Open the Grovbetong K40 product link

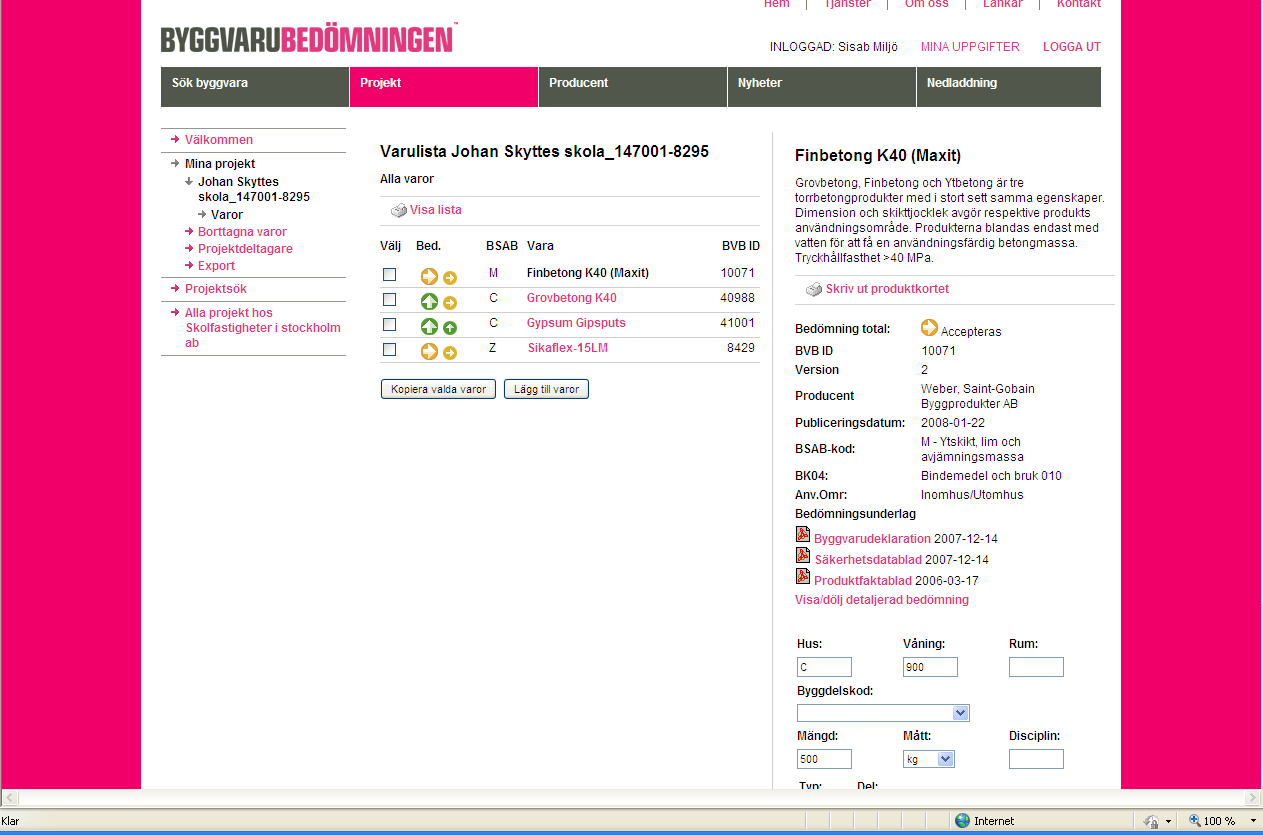pos(572,298)
